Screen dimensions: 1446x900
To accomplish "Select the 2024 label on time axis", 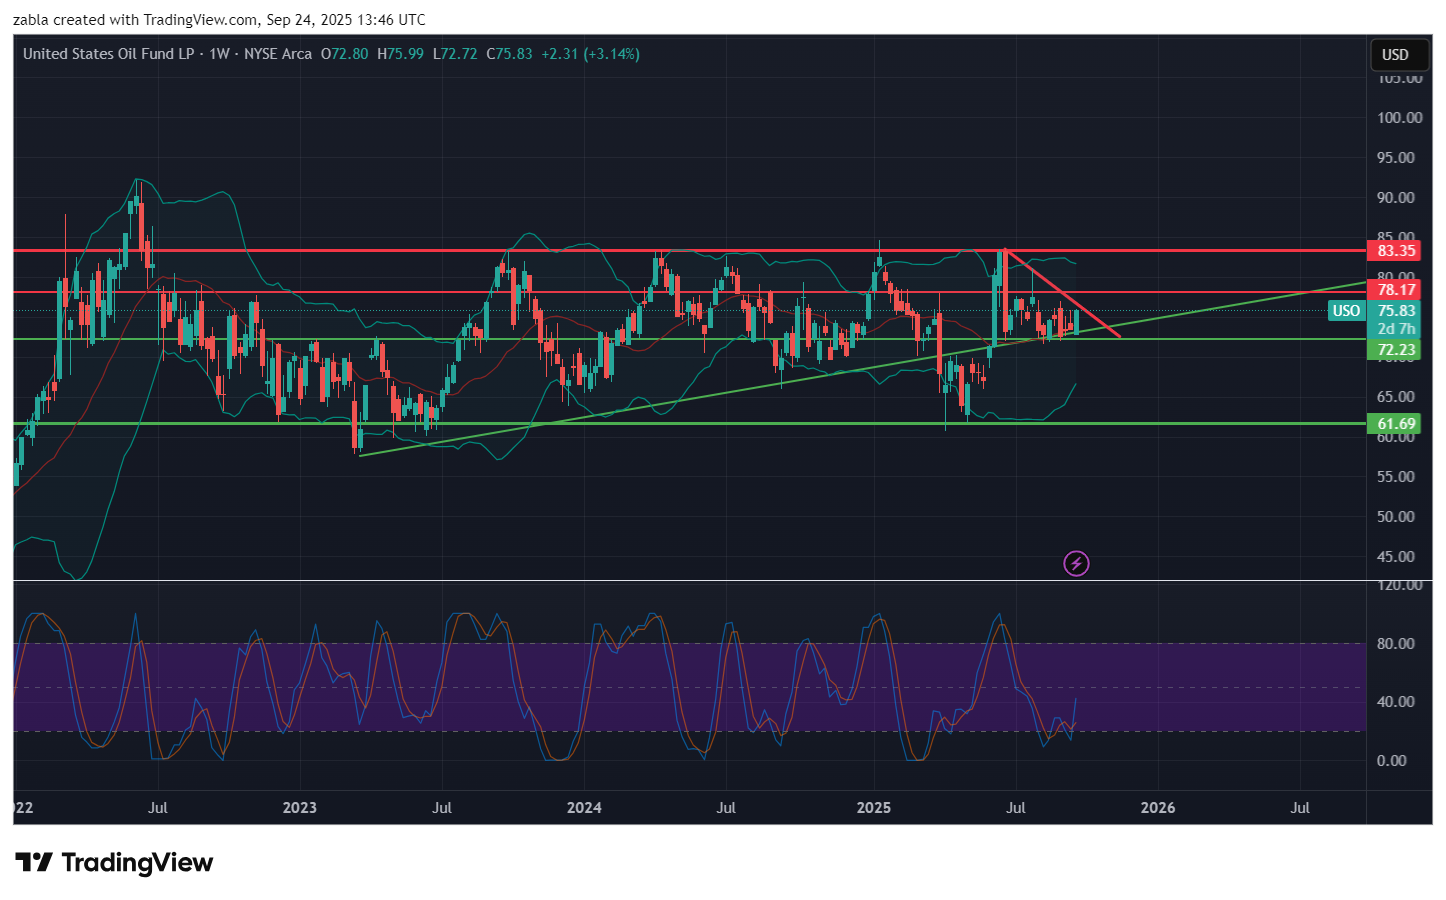I will click(584, 808).
